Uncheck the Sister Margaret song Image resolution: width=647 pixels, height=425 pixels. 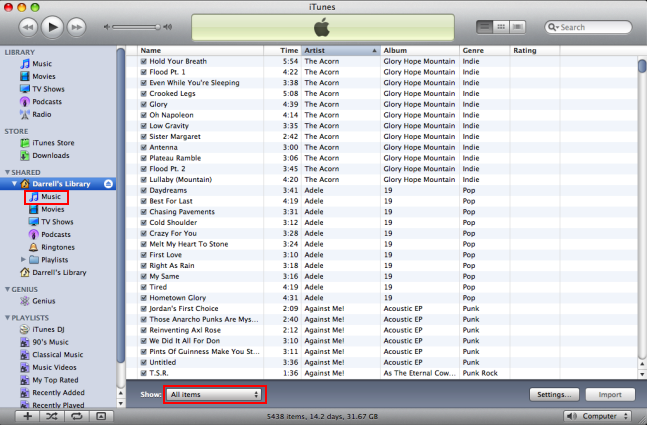click(144, 136)
